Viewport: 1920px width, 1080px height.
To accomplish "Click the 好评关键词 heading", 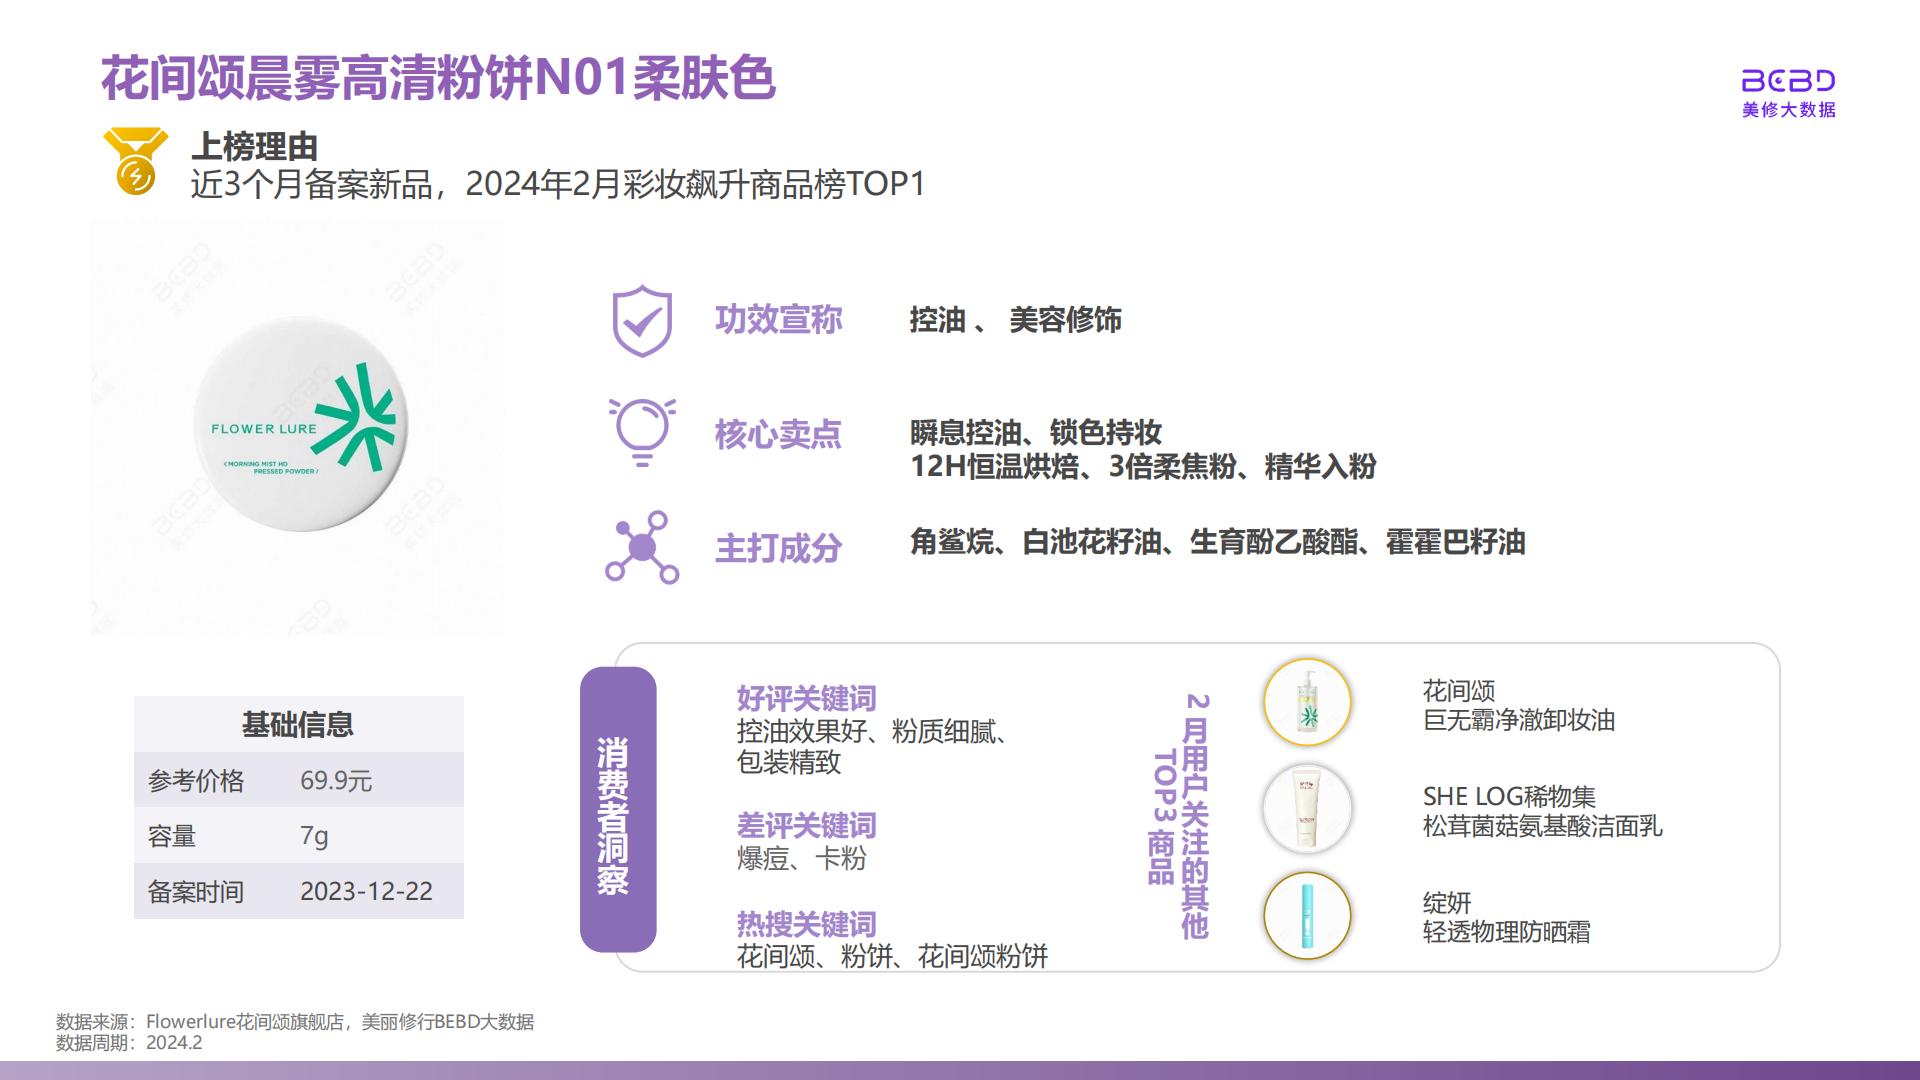I will click(x=806, y=698).
